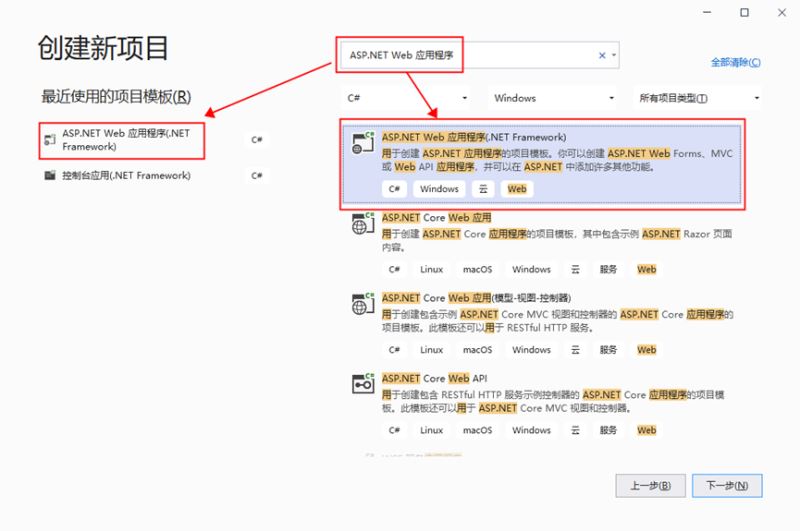Image resolution: width=800 pixels, height=531 pixels.
Task: Open the search box history dropdown arrow
Action: 614,55
